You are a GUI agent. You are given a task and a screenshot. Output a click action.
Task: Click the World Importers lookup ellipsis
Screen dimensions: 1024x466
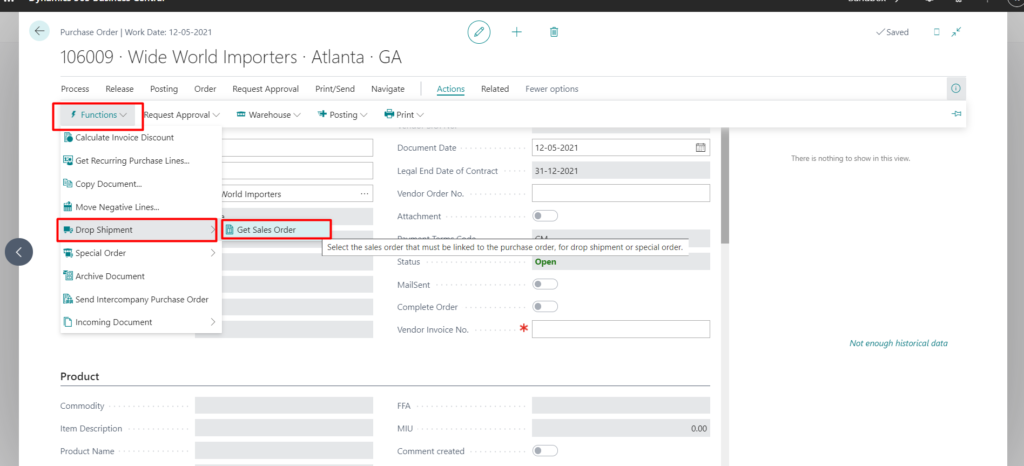(x=364, y=194)
